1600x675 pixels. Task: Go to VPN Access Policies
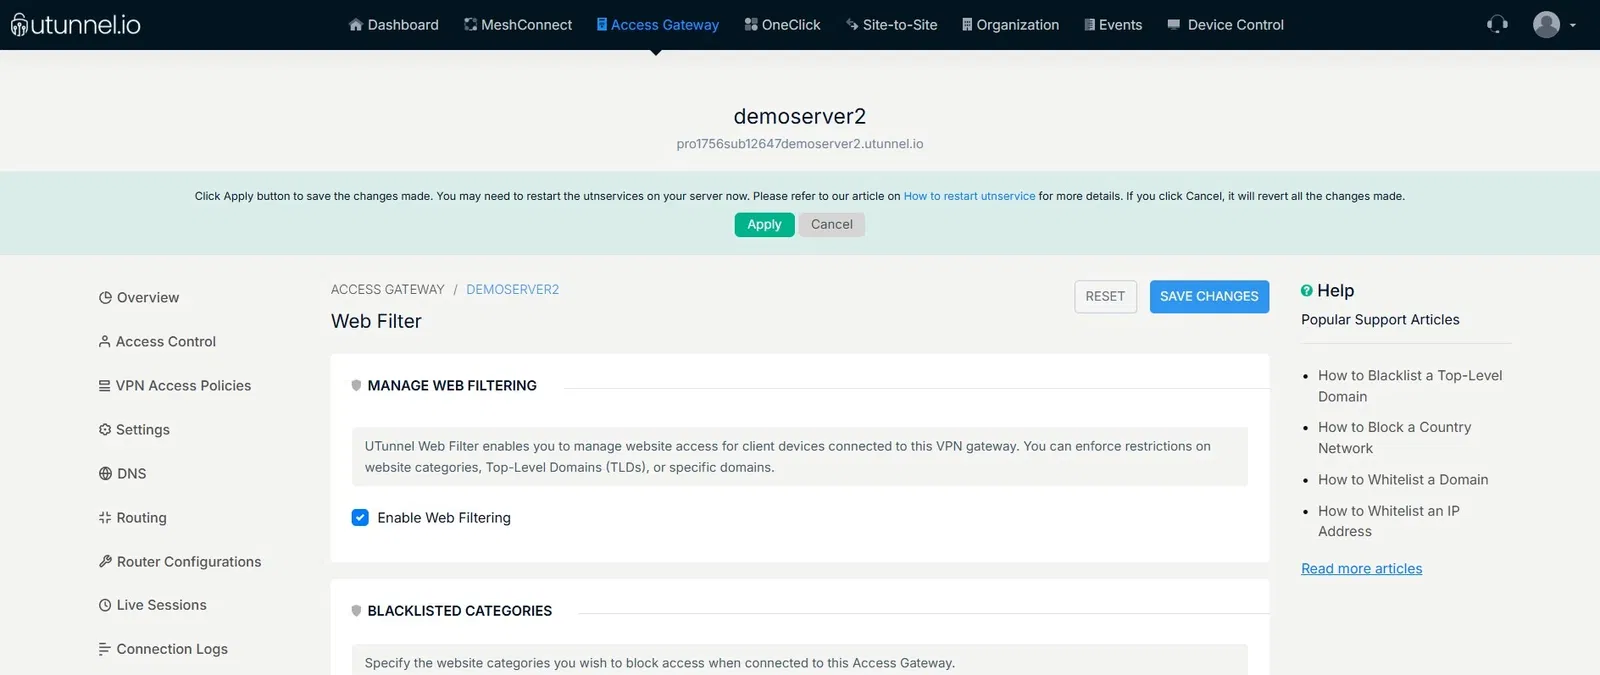[175, 386]
